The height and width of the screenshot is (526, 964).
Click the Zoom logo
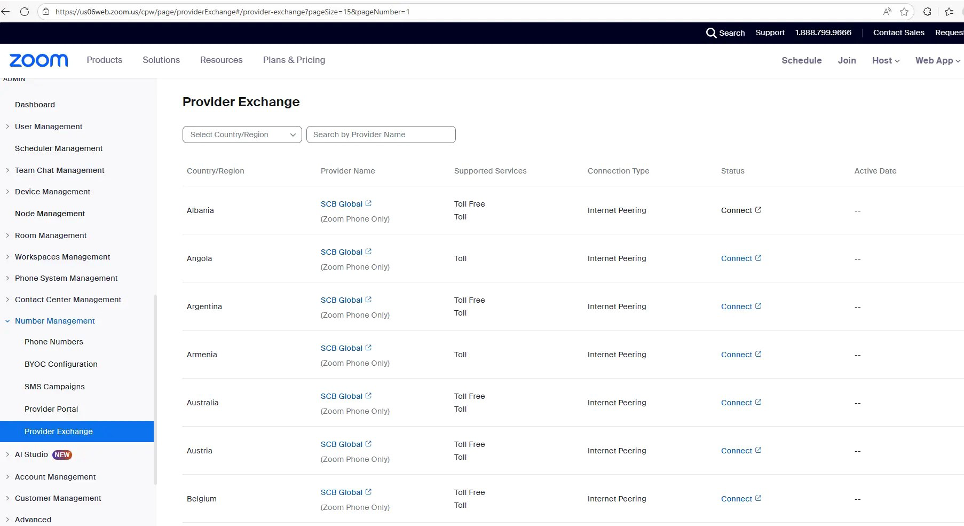click(x=39, y=60)
